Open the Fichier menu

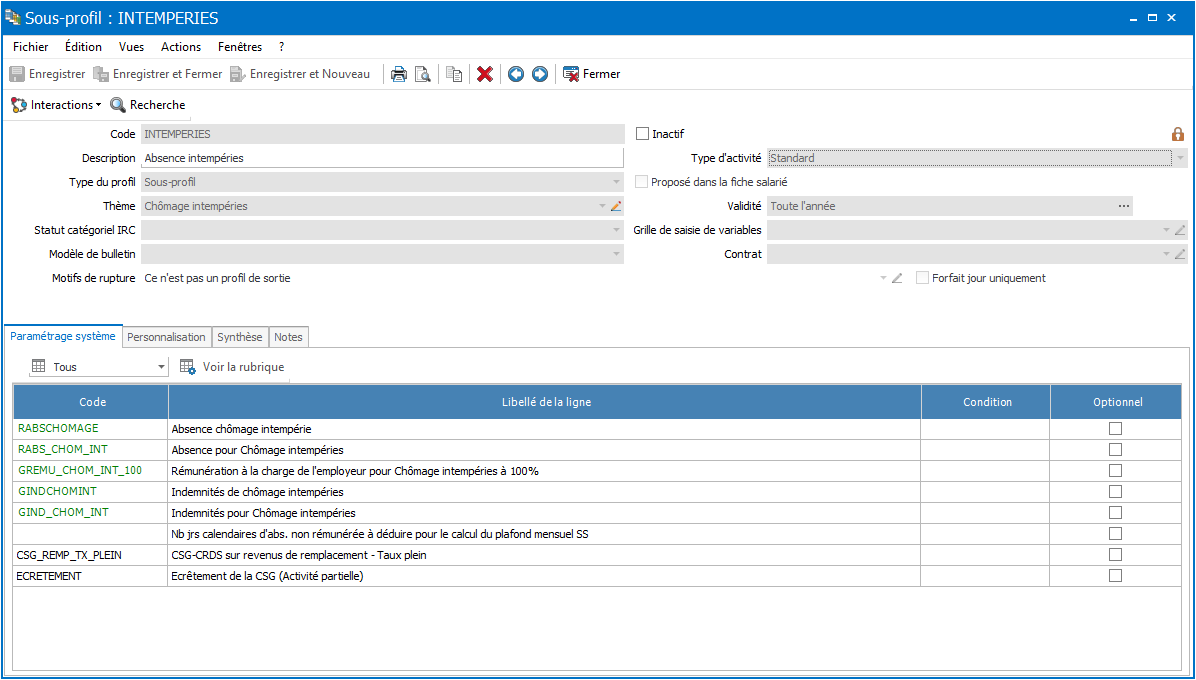[31, 47]
